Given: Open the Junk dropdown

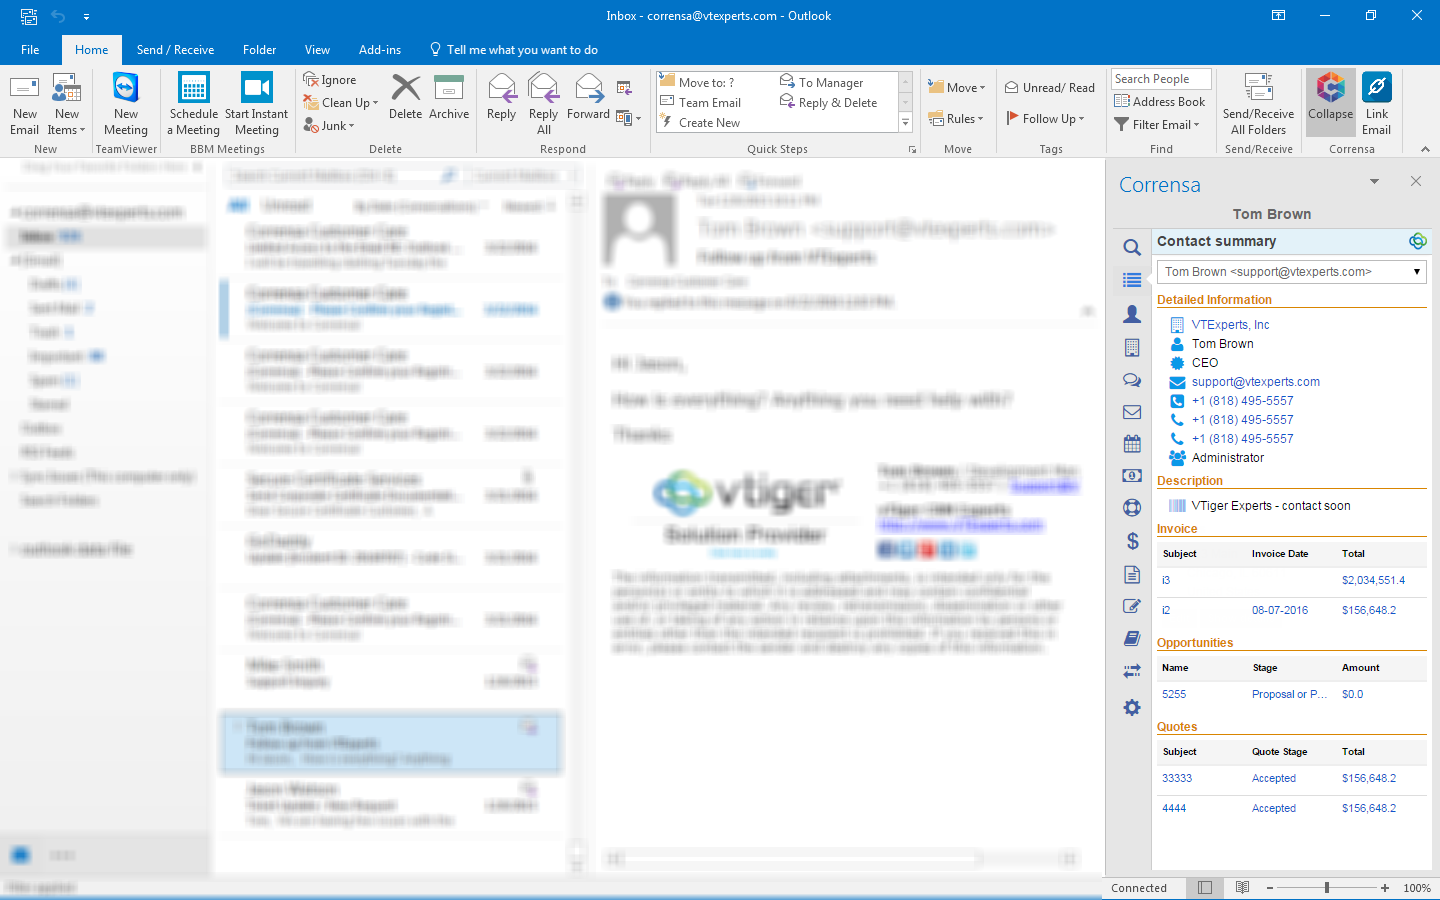Looking at the screenshot, I should pos(329,126).
